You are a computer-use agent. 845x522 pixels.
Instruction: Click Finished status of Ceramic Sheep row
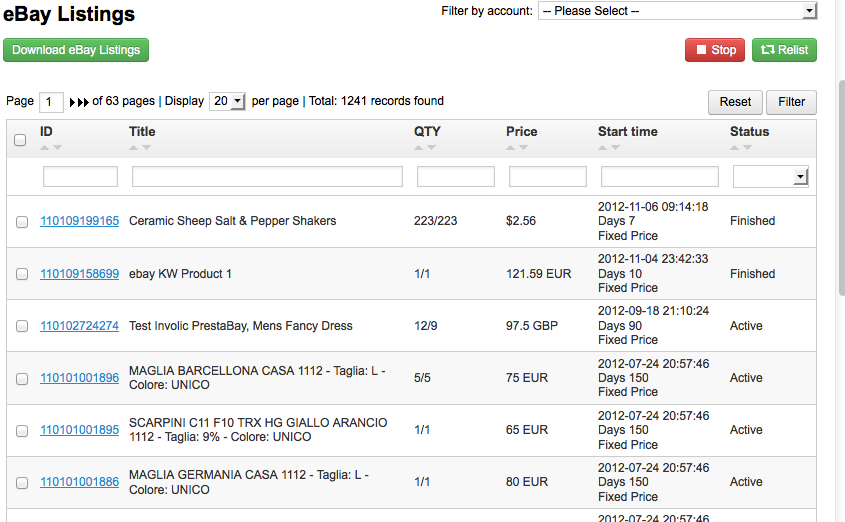[x=752, y=221]
